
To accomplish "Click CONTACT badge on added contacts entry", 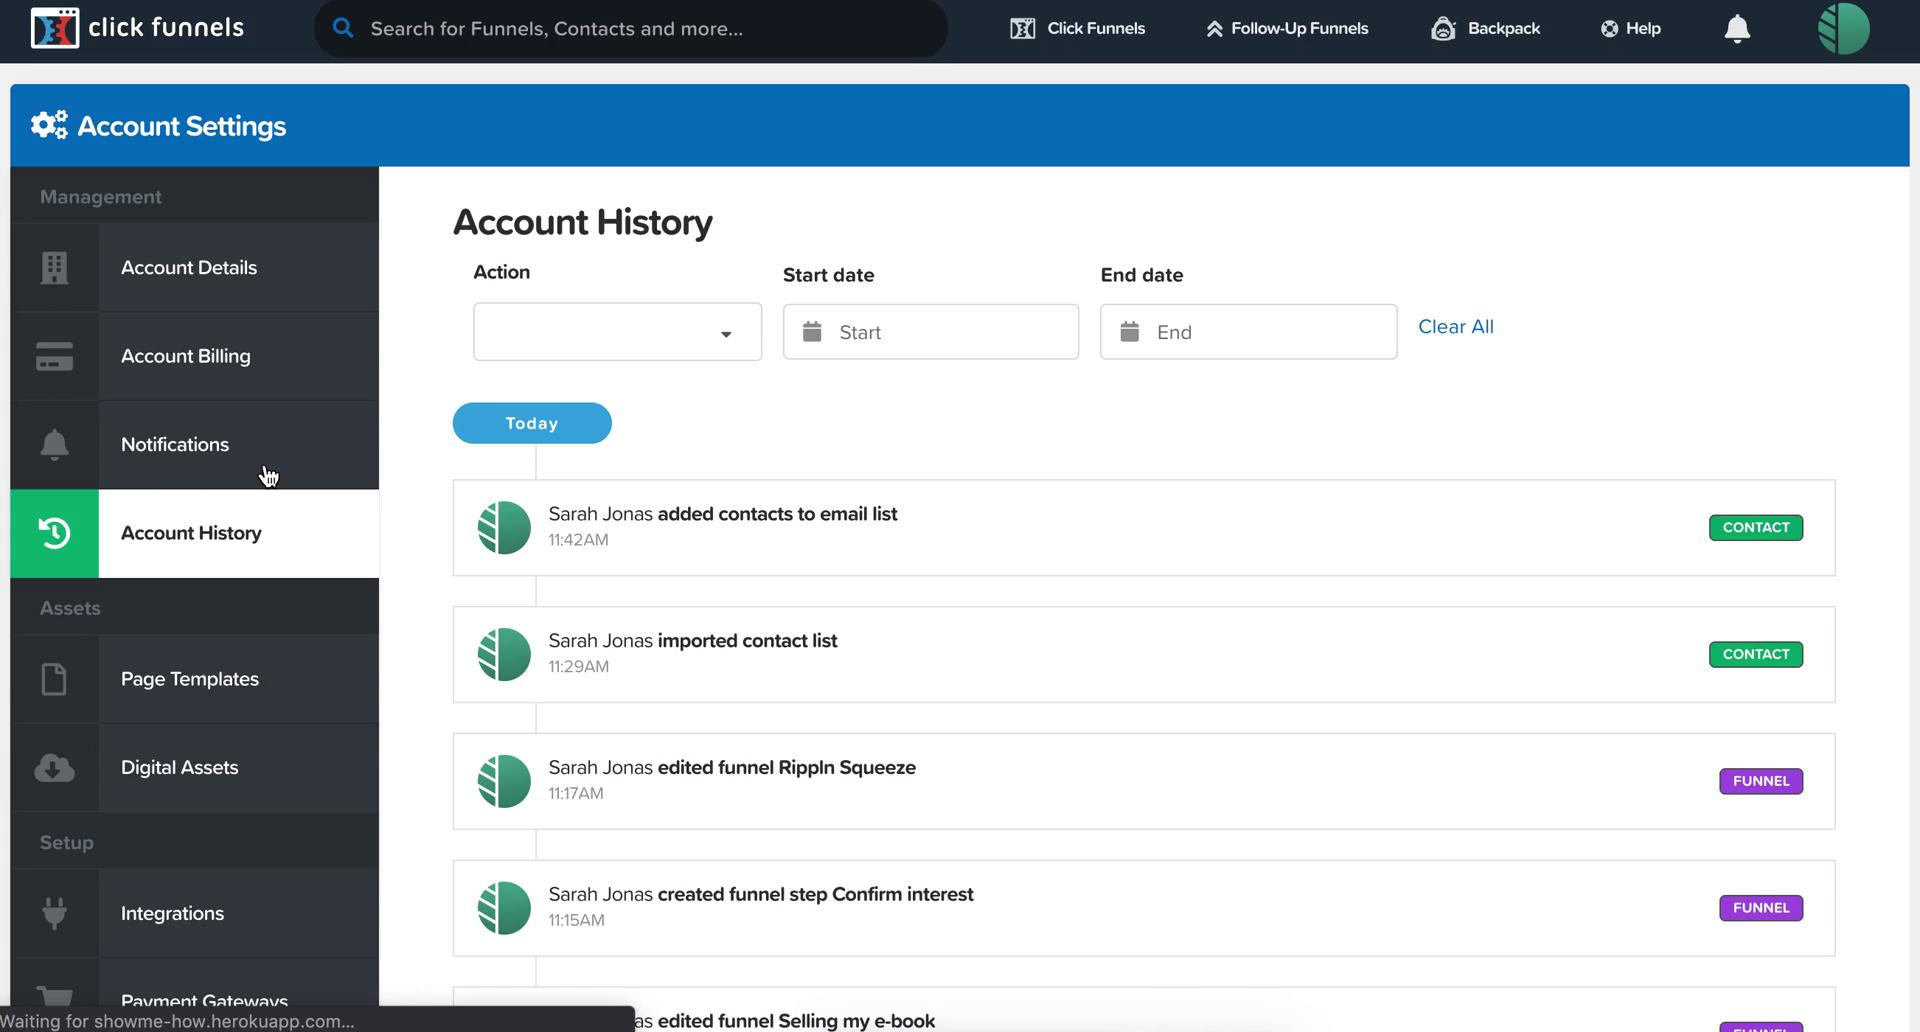I will (x=1756, y=527).
